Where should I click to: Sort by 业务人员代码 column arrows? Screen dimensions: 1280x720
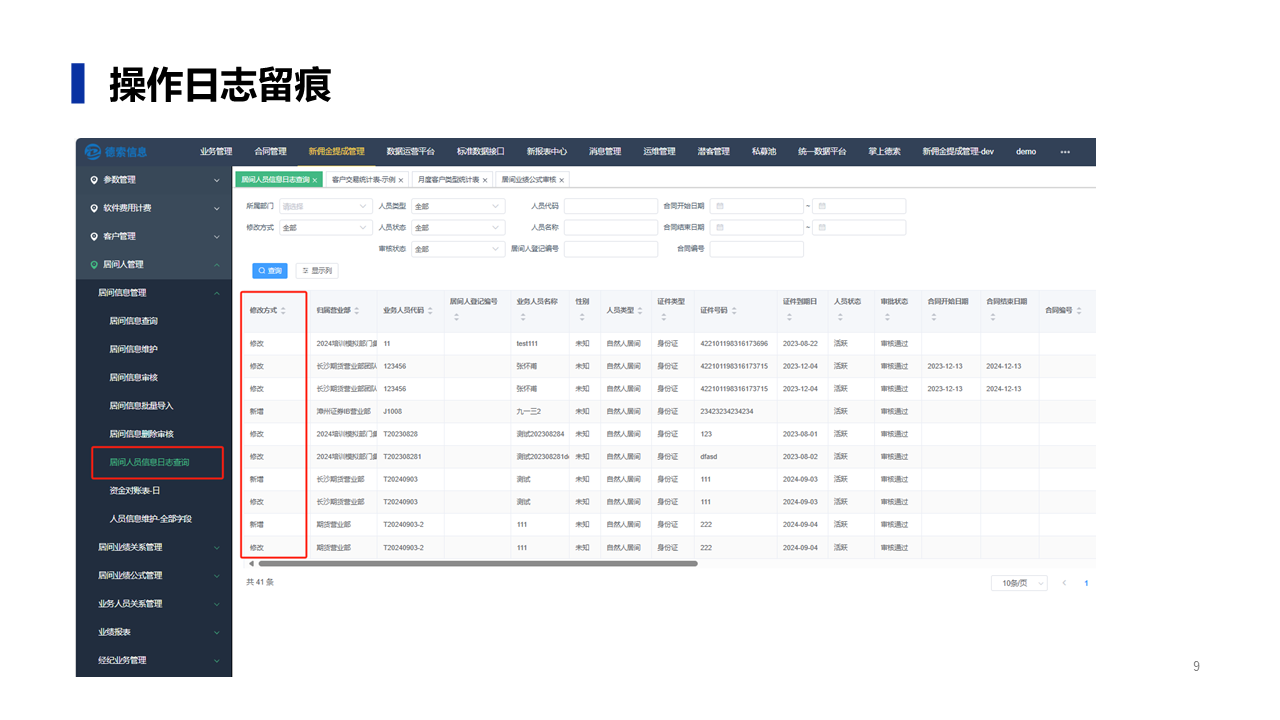click(430, 311)
